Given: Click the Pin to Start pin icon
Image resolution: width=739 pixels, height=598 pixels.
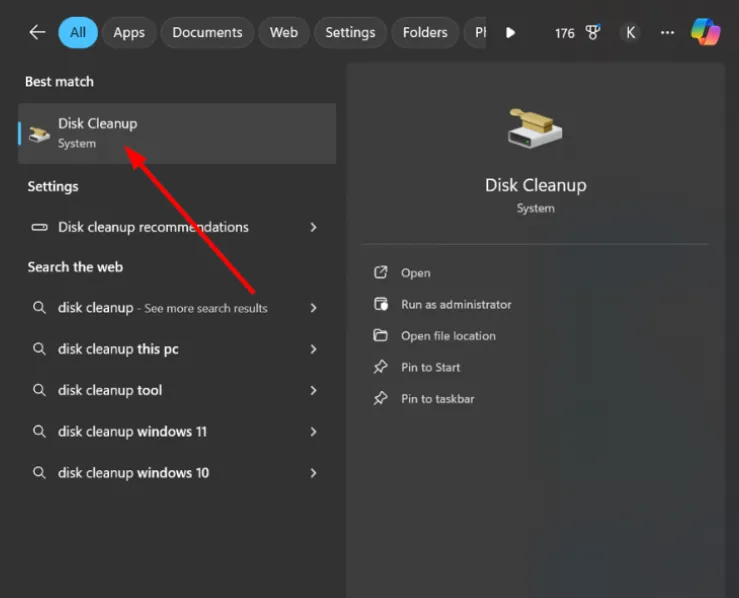Looking at the screenshot, I should click(x=380, y=367).
